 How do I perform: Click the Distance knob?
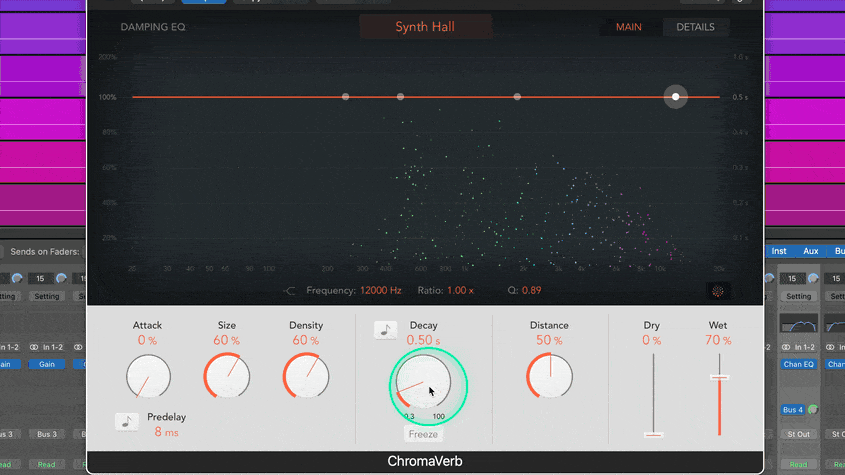pyautogui.click(x=549, y=378)
